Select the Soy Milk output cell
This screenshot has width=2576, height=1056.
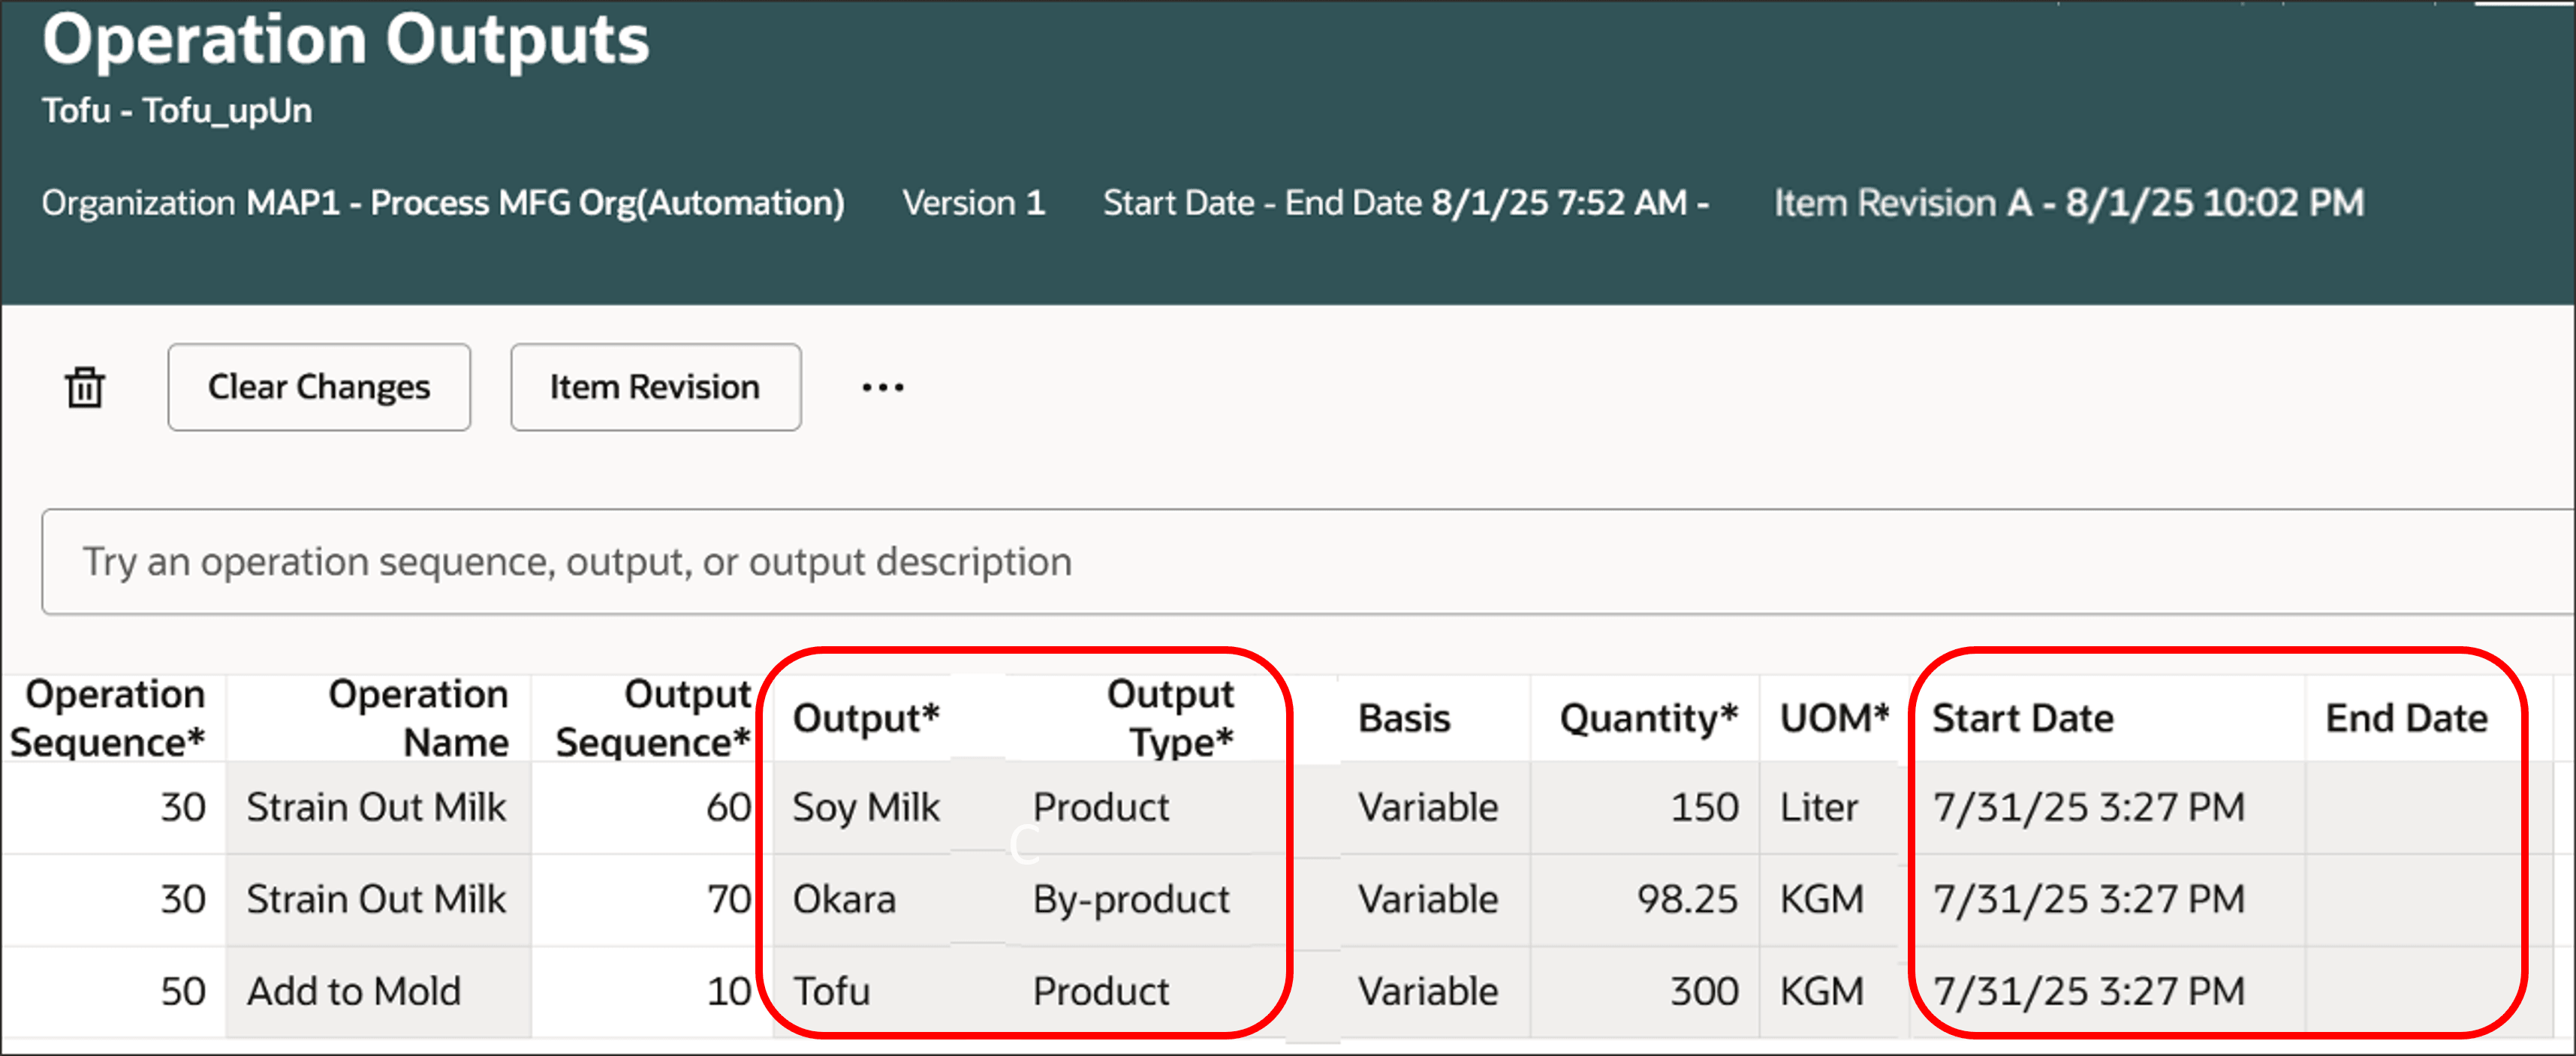tap(866, 807)
